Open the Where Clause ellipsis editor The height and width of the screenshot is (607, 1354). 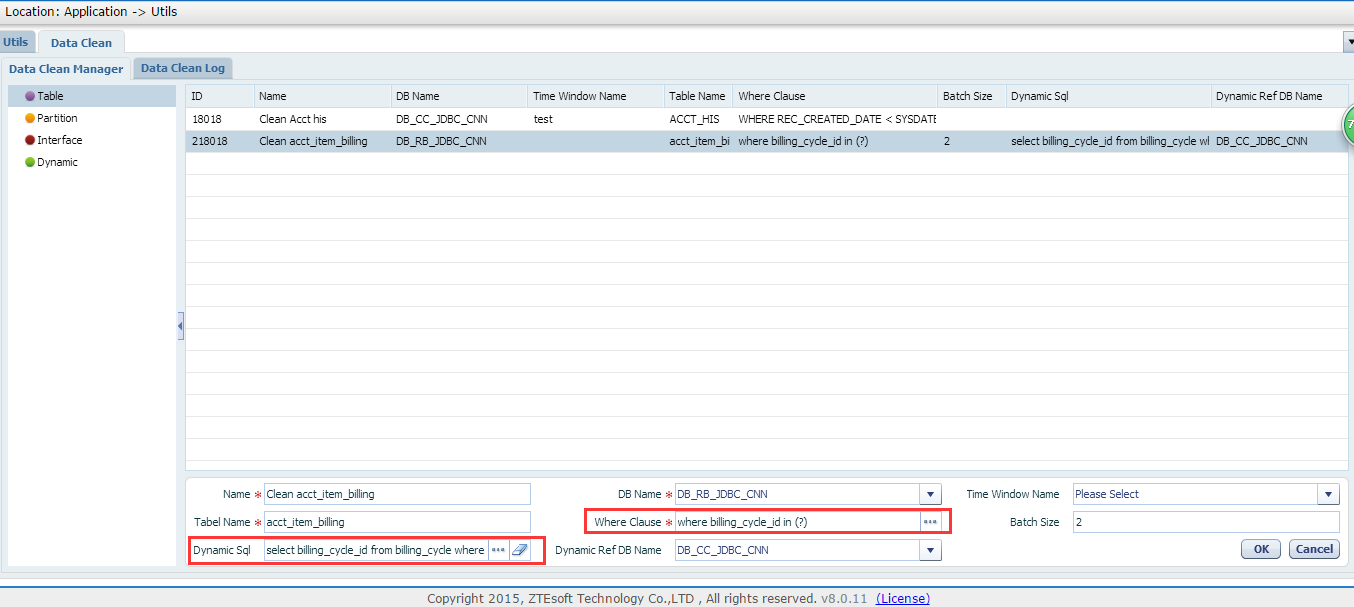(930, 522)
